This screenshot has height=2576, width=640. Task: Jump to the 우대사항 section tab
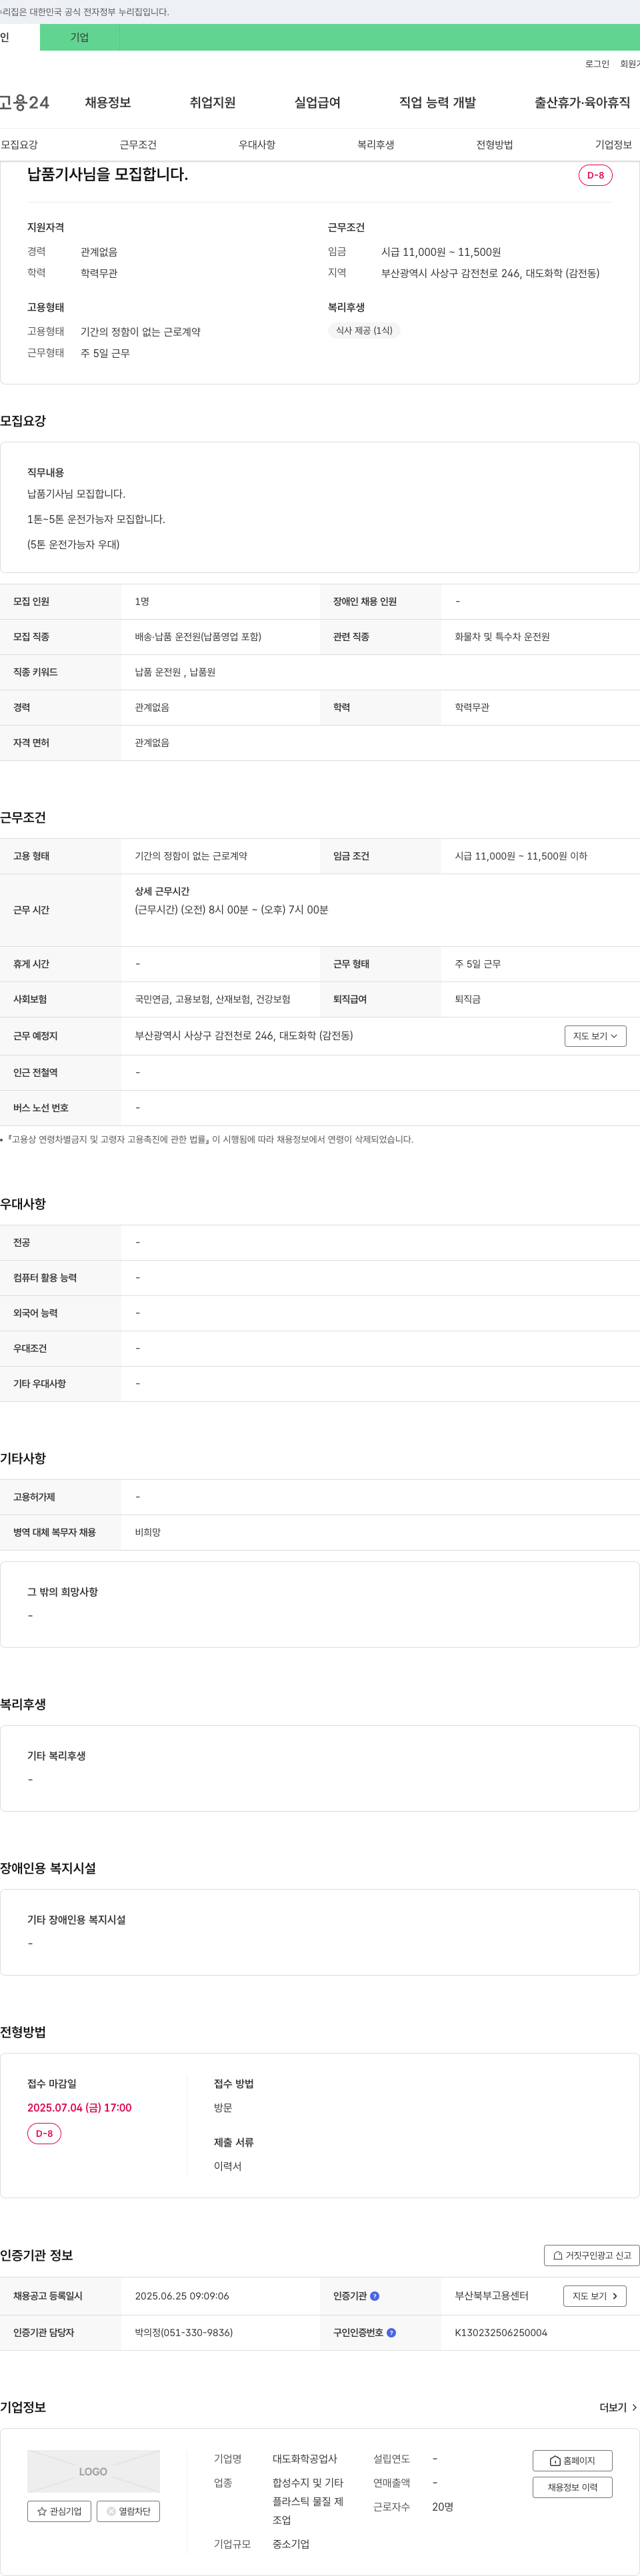[257, 145]
